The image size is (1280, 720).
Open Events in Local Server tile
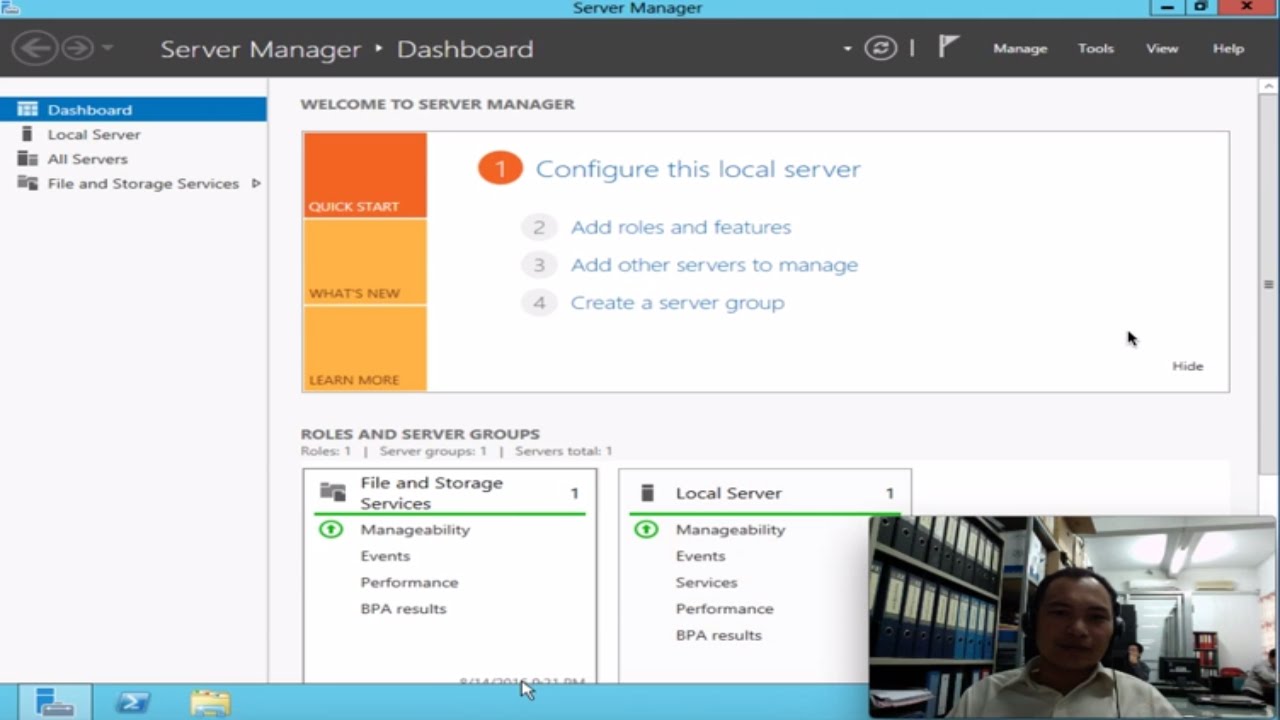(x=700, y=556)
